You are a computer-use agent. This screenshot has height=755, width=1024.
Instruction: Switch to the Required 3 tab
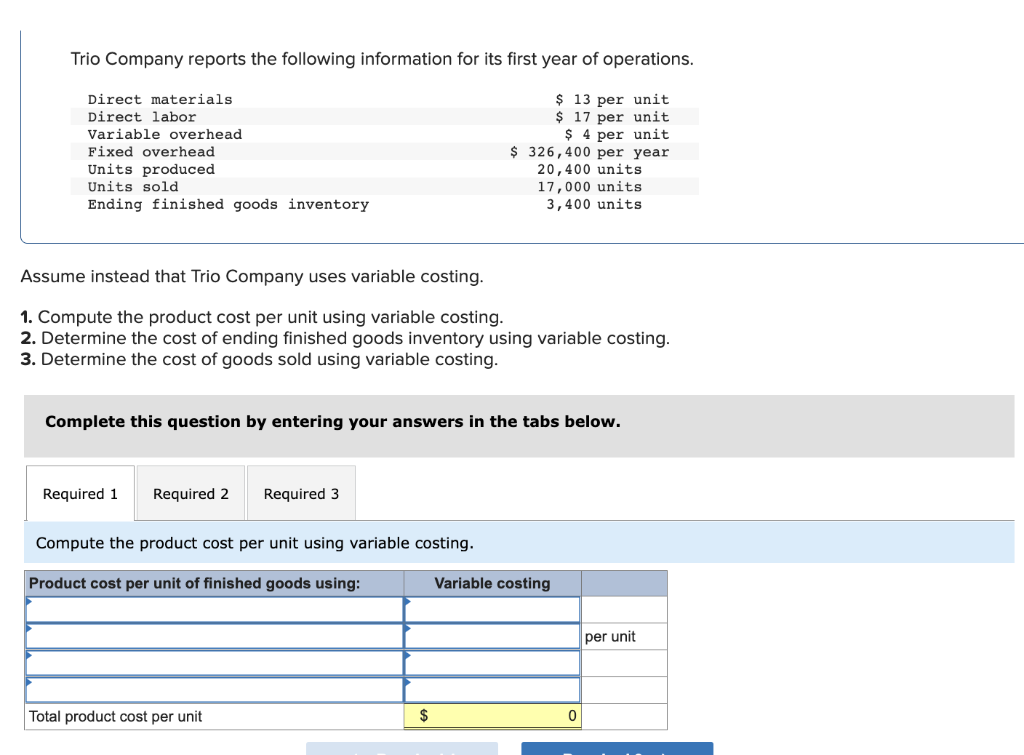click(301, 492)
